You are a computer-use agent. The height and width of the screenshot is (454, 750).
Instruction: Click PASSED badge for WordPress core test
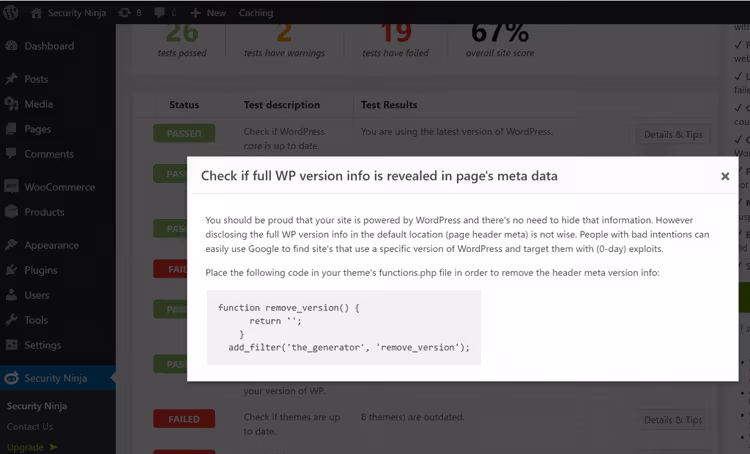coord(184,133)
